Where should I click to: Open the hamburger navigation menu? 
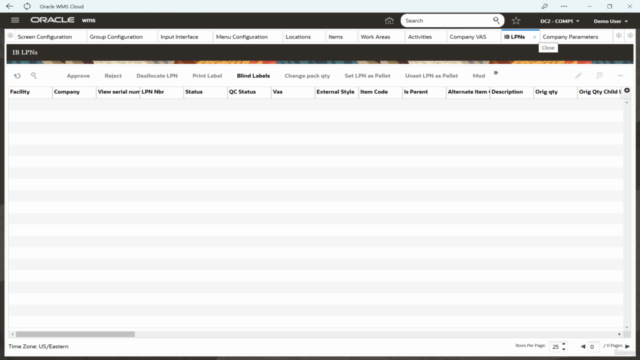[x=15, y=20]
